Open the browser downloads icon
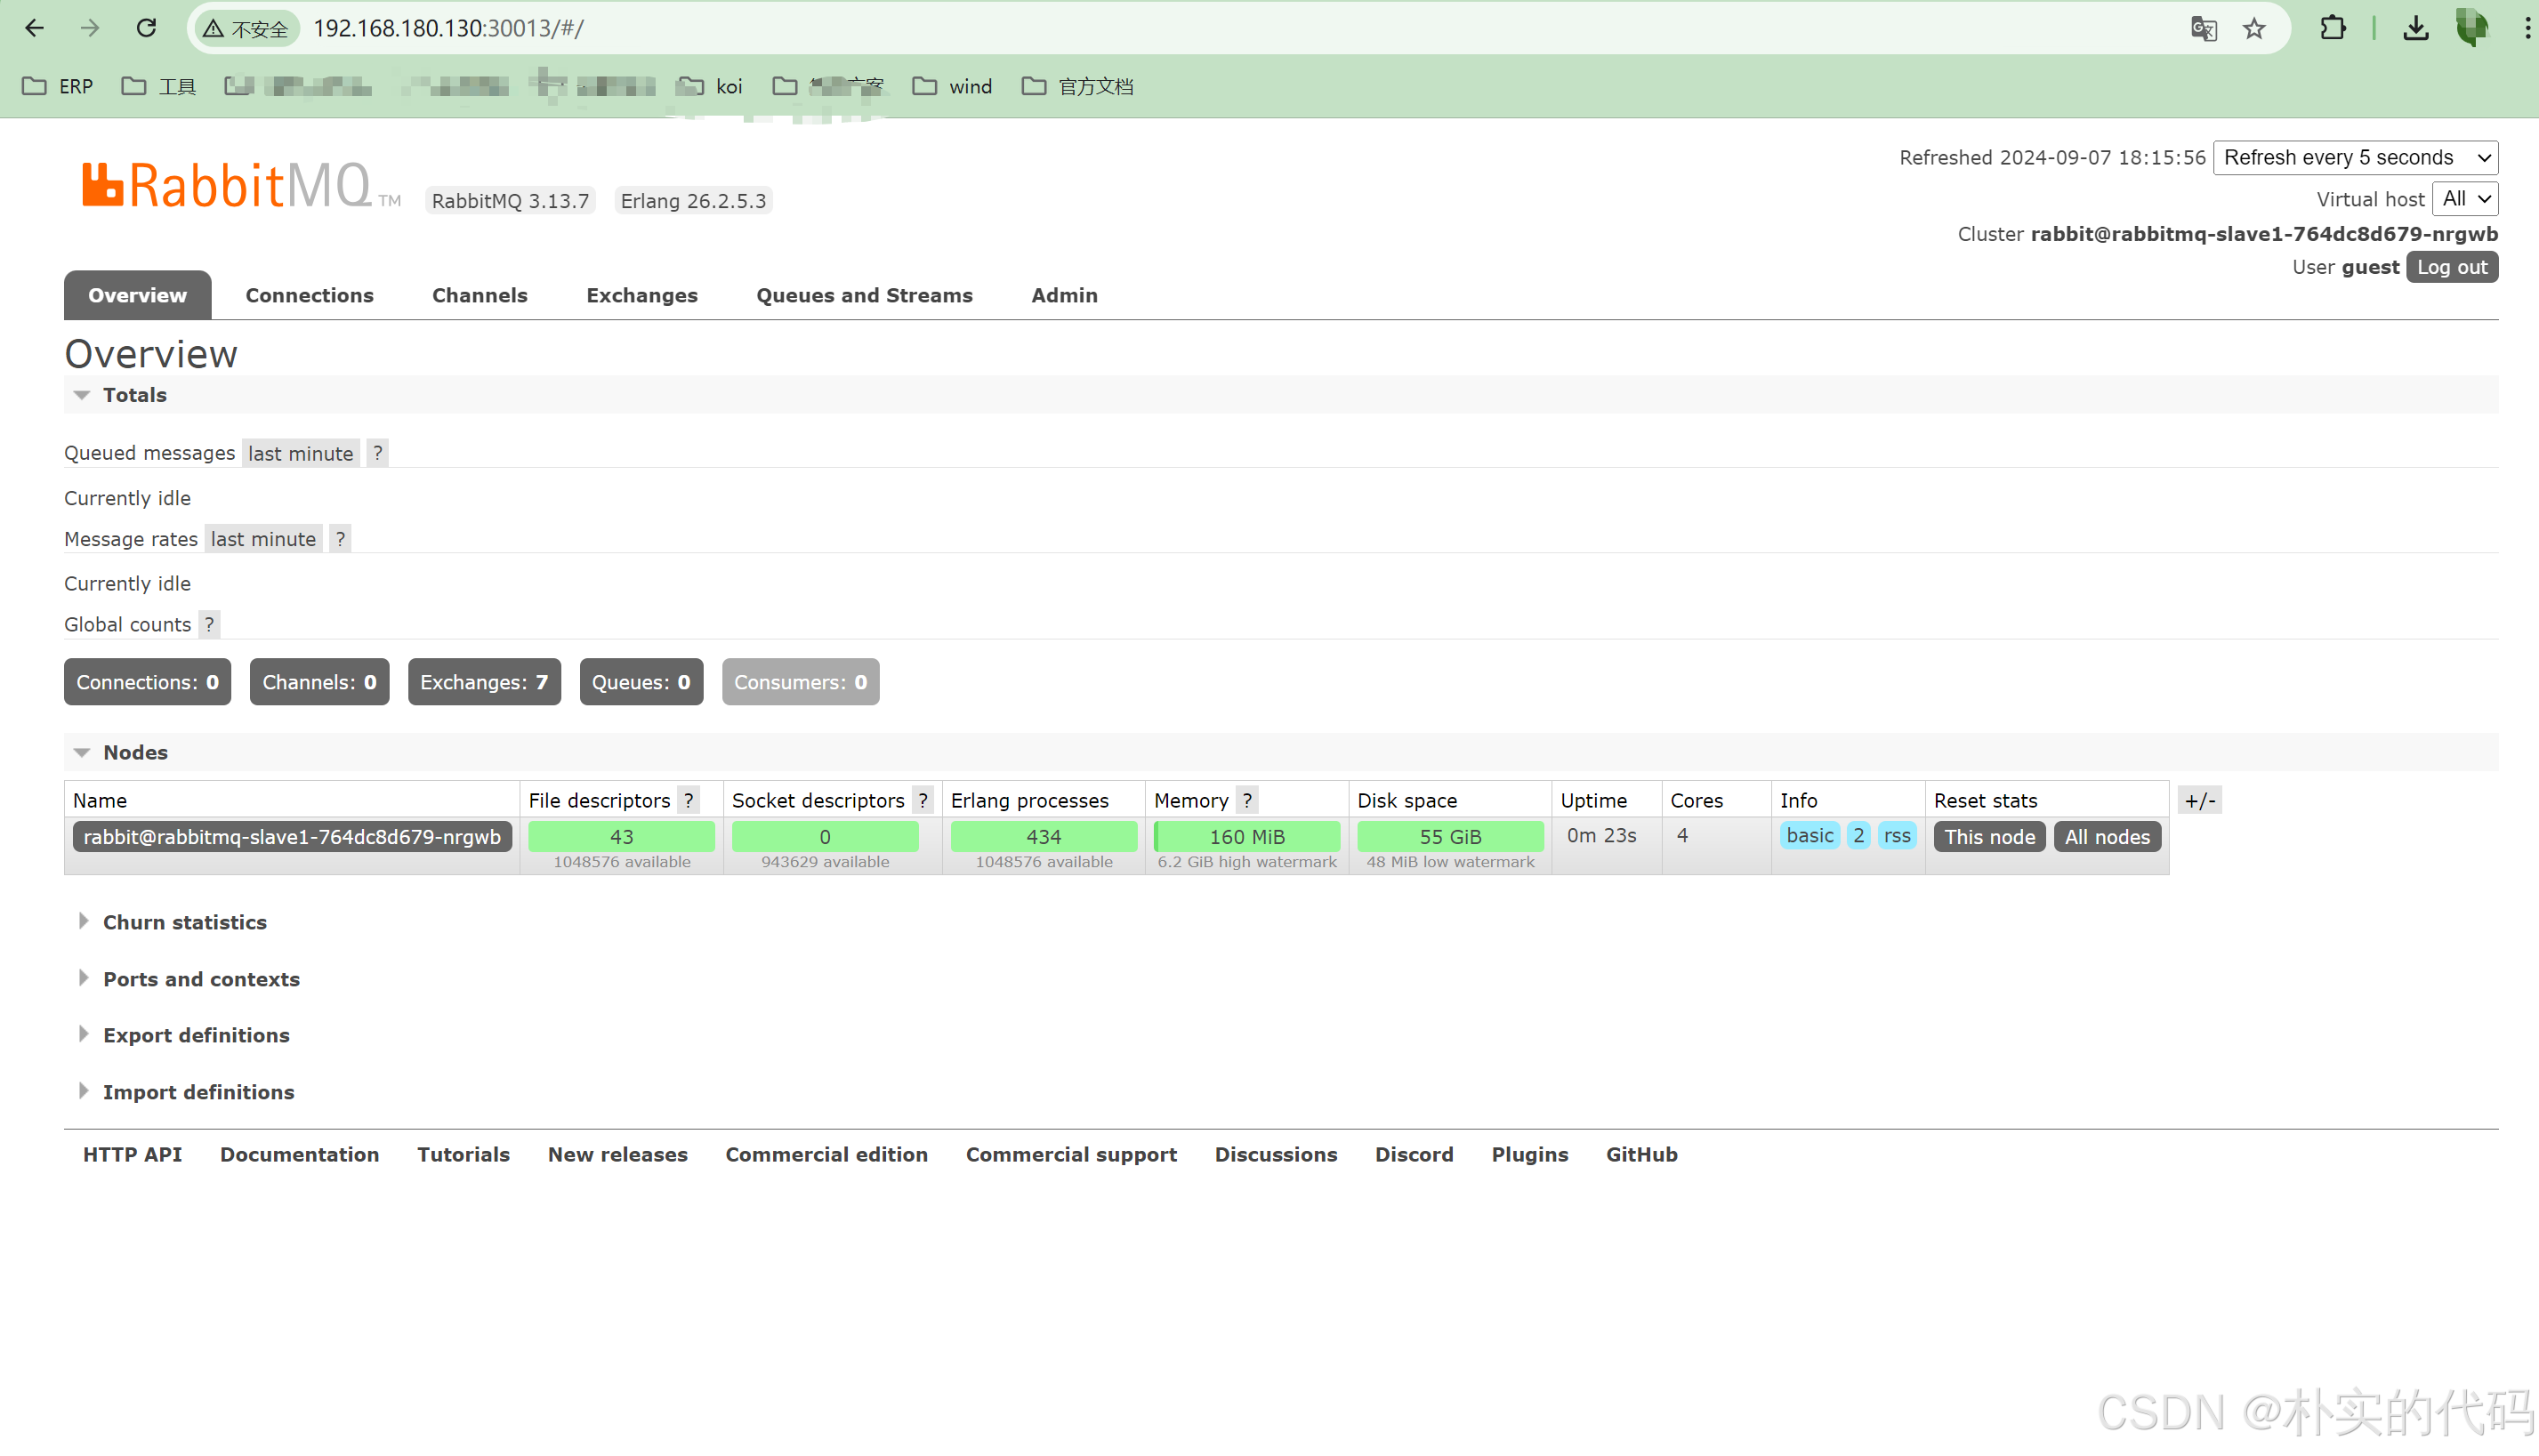This screenshot has height=1456, width=2539. pos(2415,28)
